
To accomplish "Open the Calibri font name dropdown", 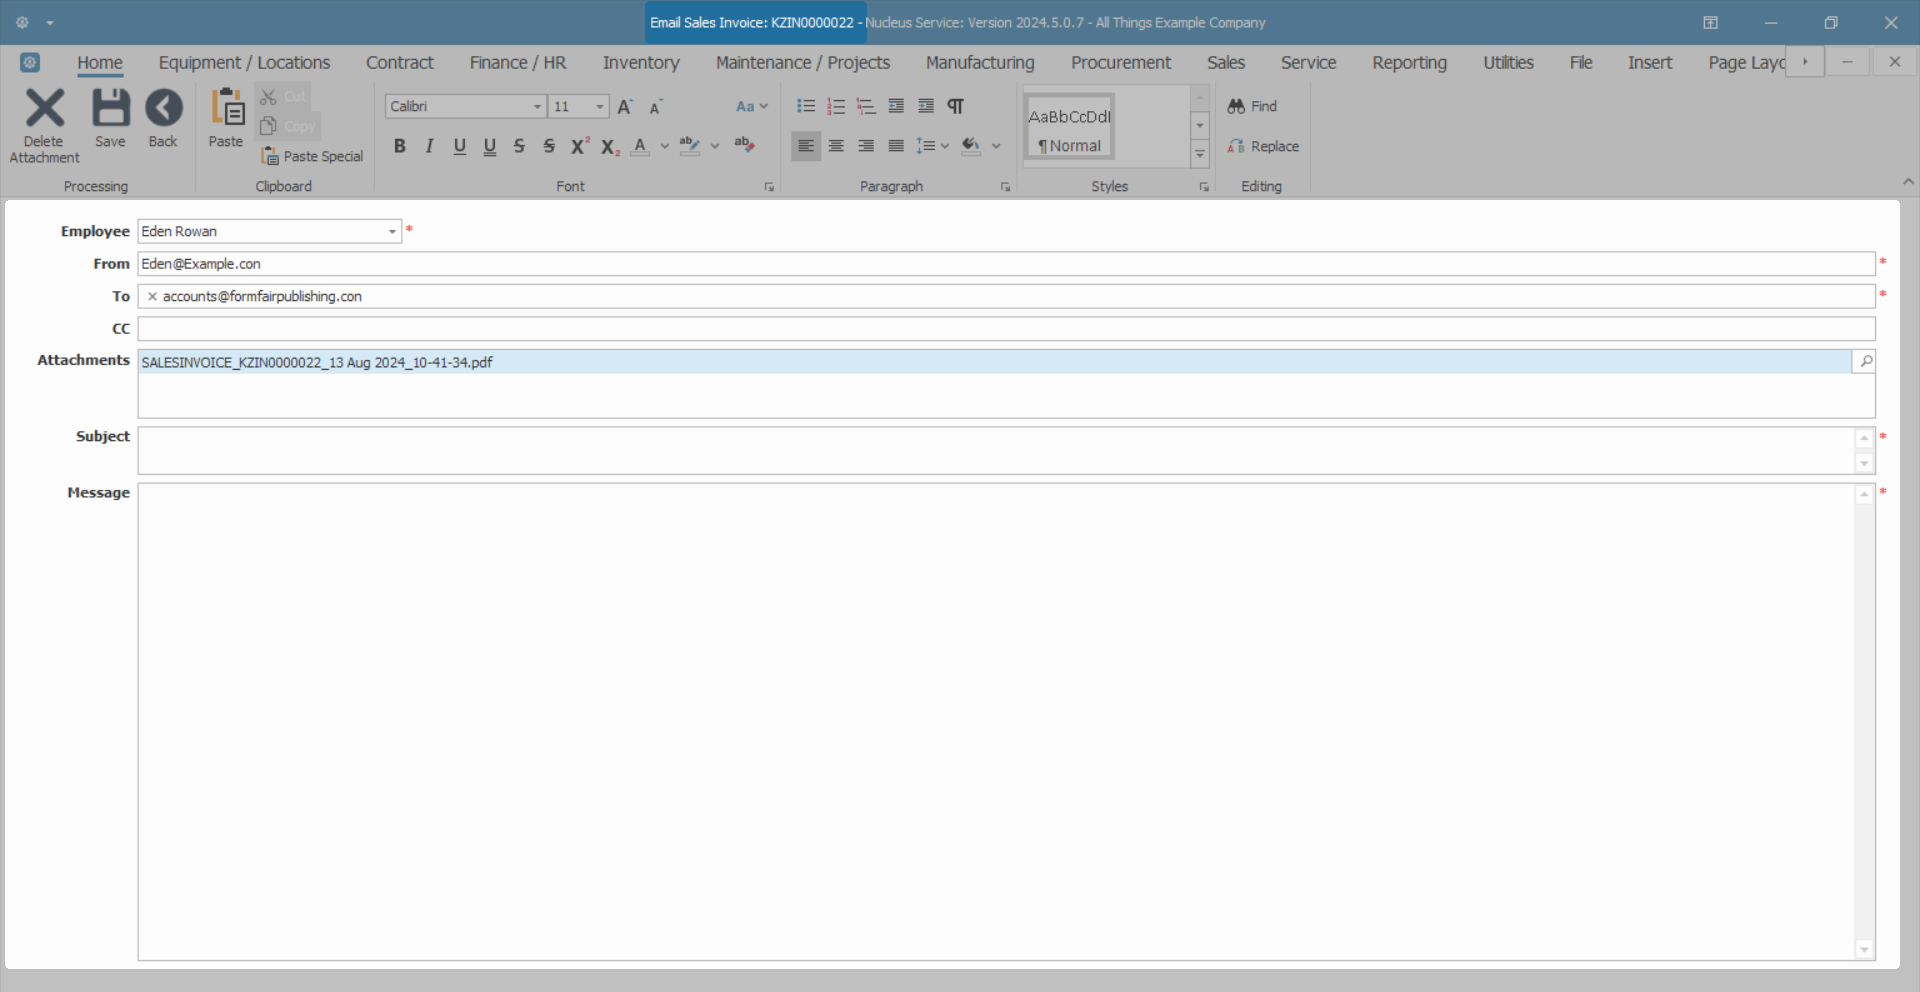I will pos(537,106).
